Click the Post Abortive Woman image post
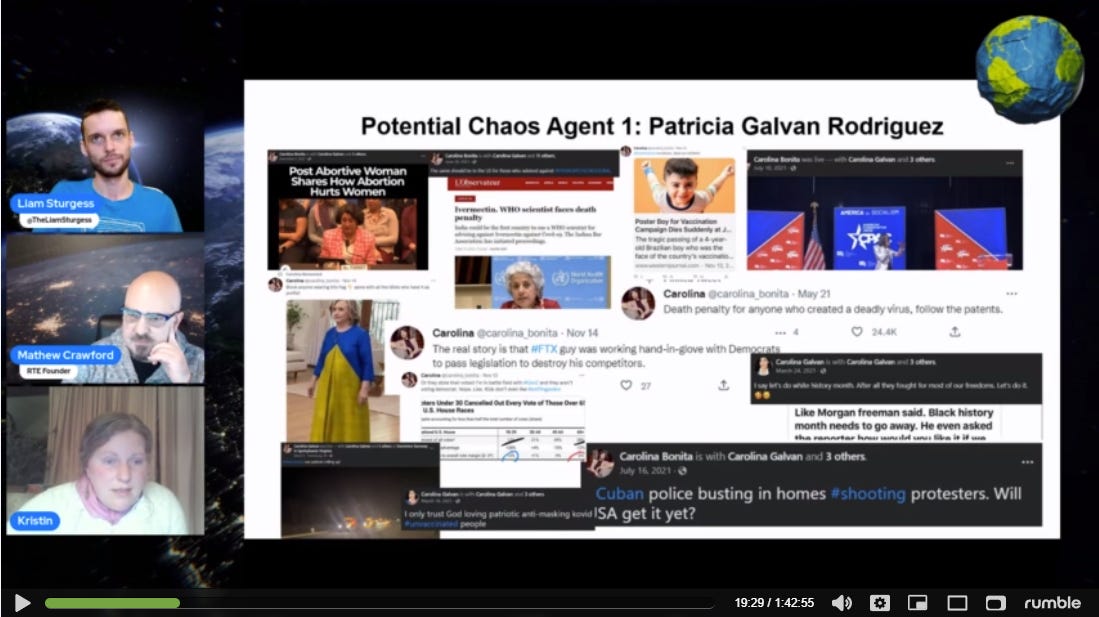The image size is (1099, 617). tap(348, 210)
